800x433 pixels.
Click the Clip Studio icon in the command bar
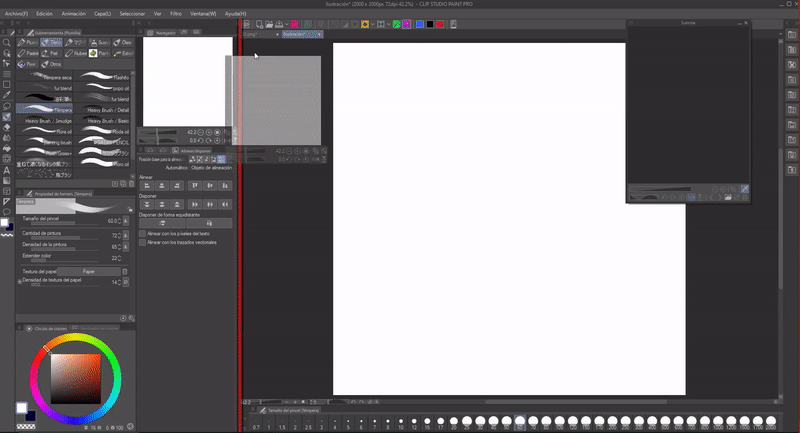[246, 24]
